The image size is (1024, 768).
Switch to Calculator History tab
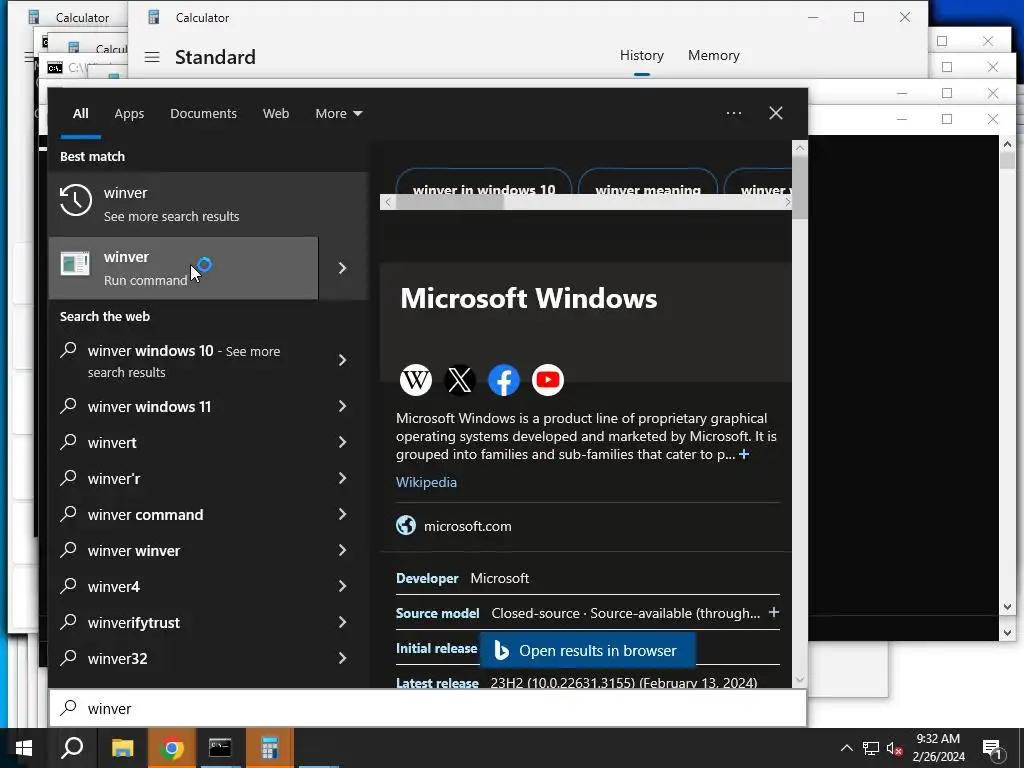click(641, 56)
